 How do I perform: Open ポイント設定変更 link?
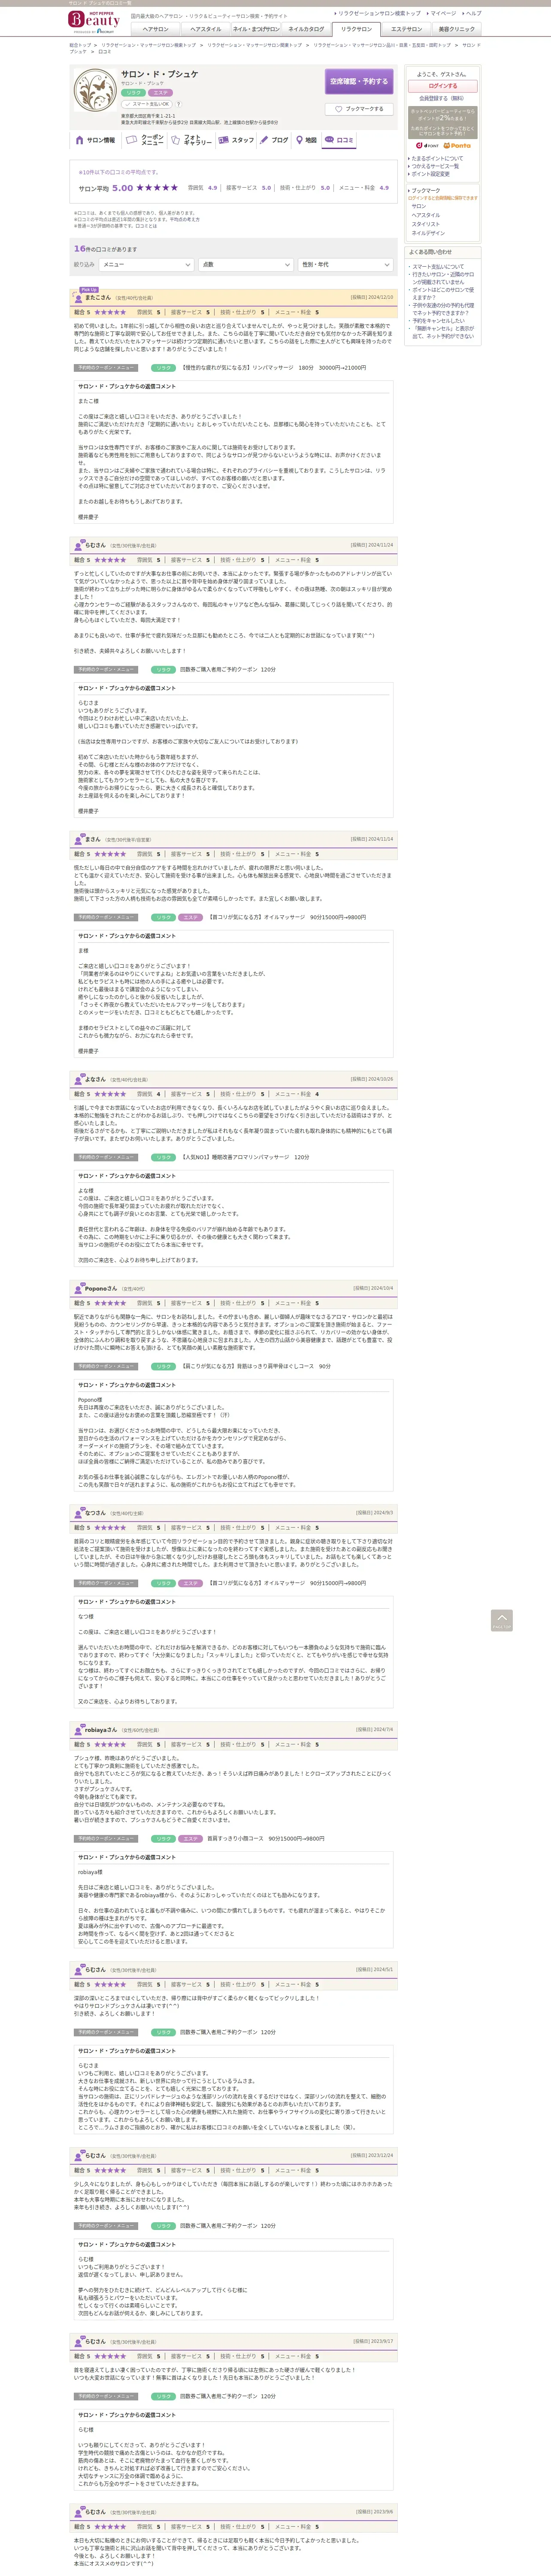430,174
